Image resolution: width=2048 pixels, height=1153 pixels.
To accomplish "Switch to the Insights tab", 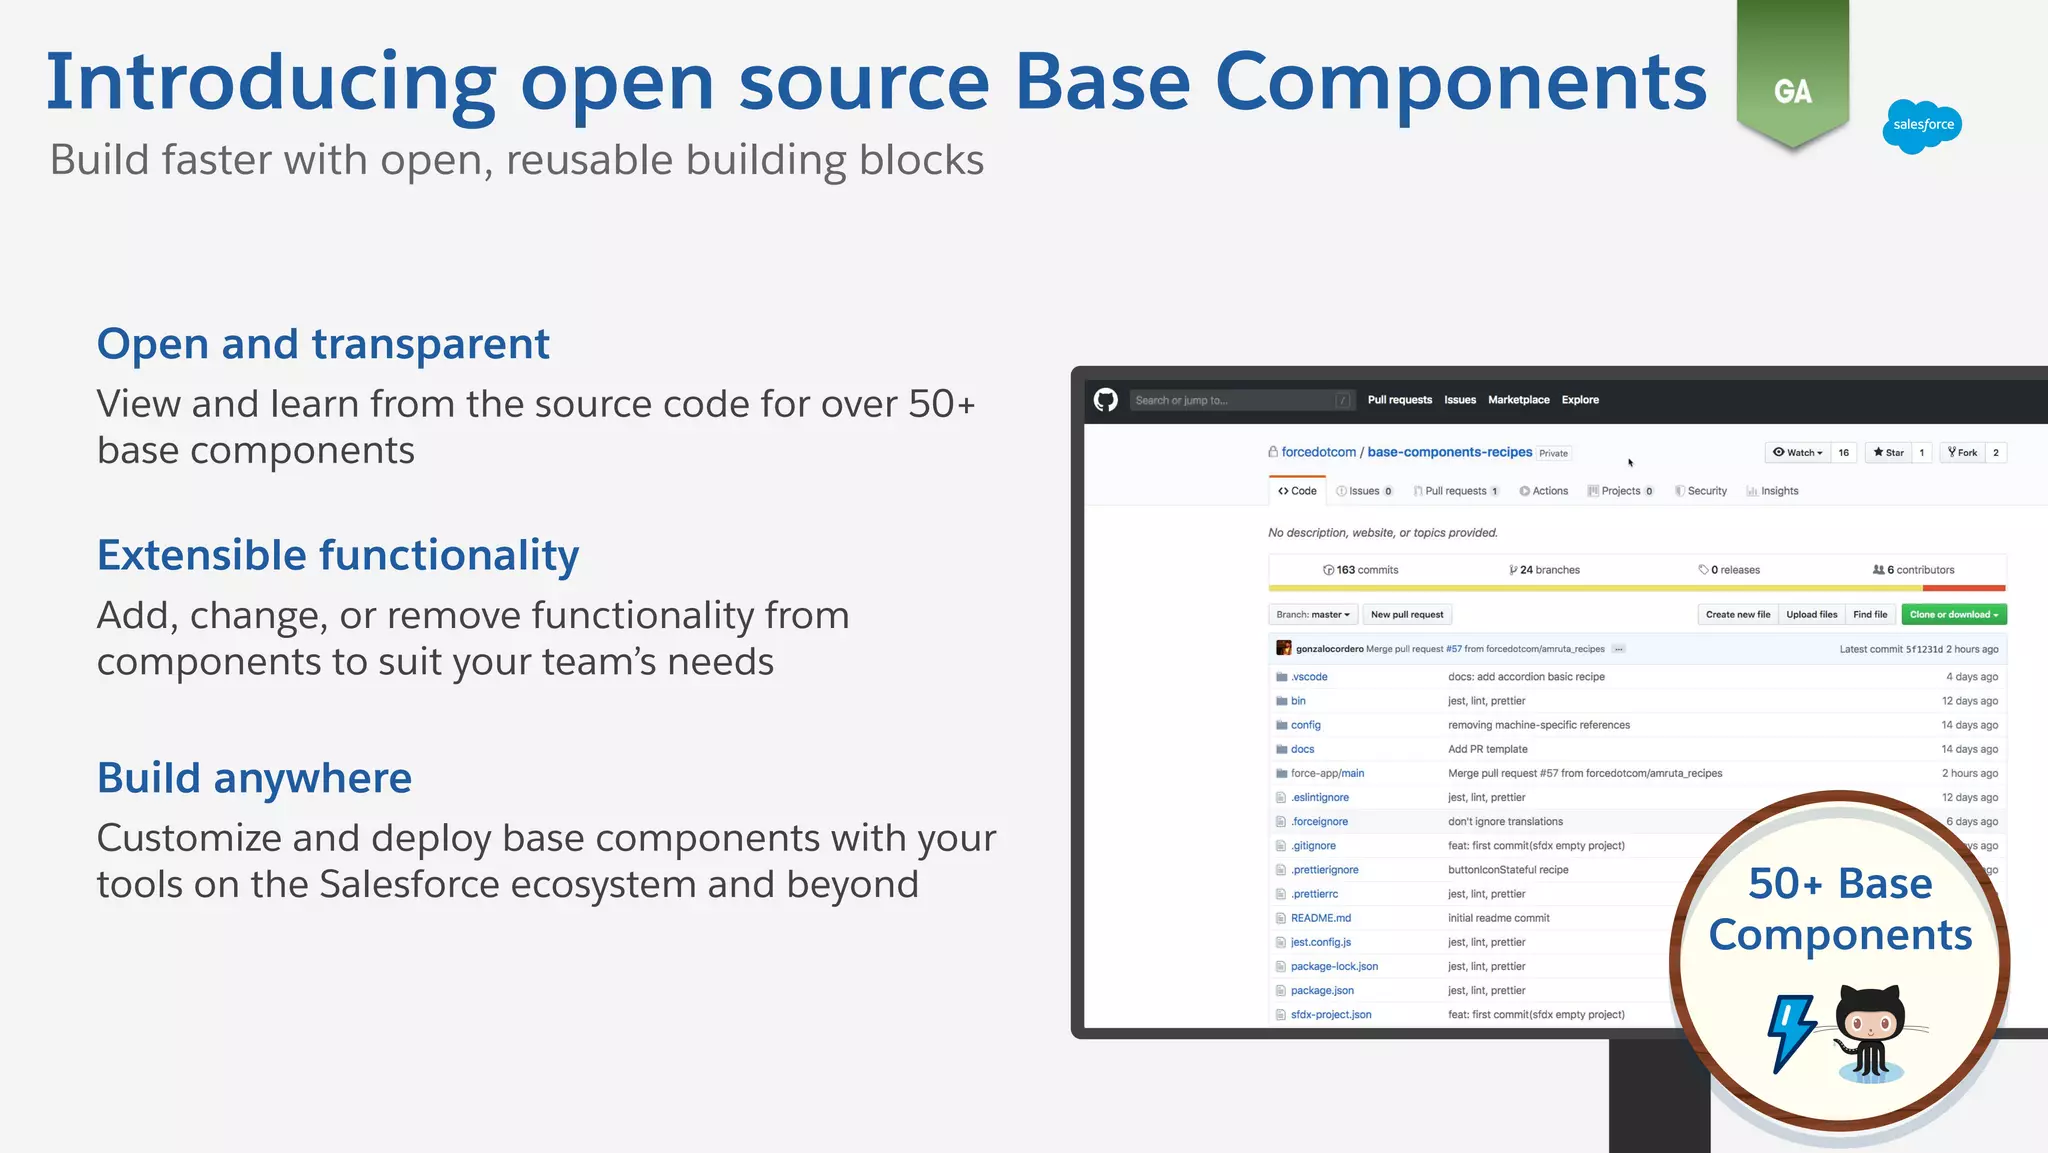I will (1772, 491).
